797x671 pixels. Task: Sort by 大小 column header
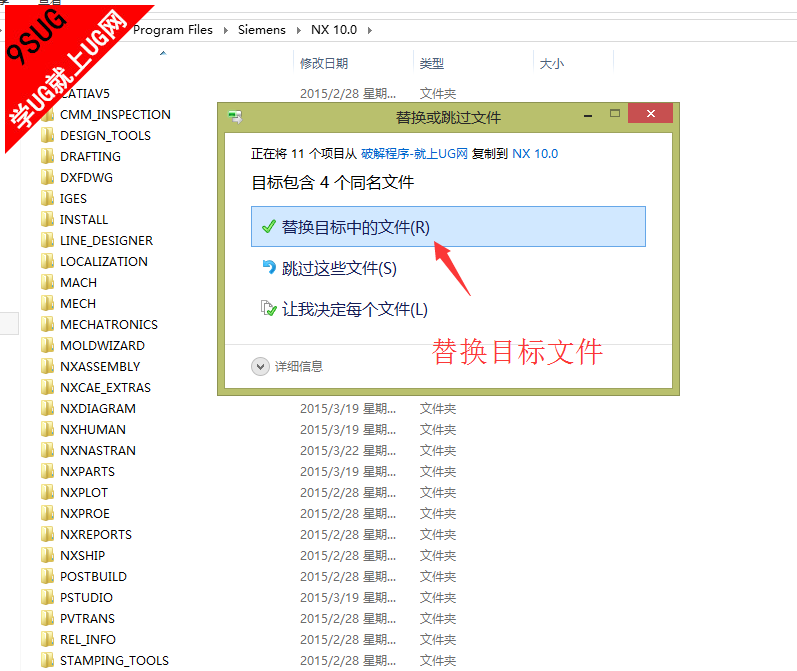coord(551,64)
